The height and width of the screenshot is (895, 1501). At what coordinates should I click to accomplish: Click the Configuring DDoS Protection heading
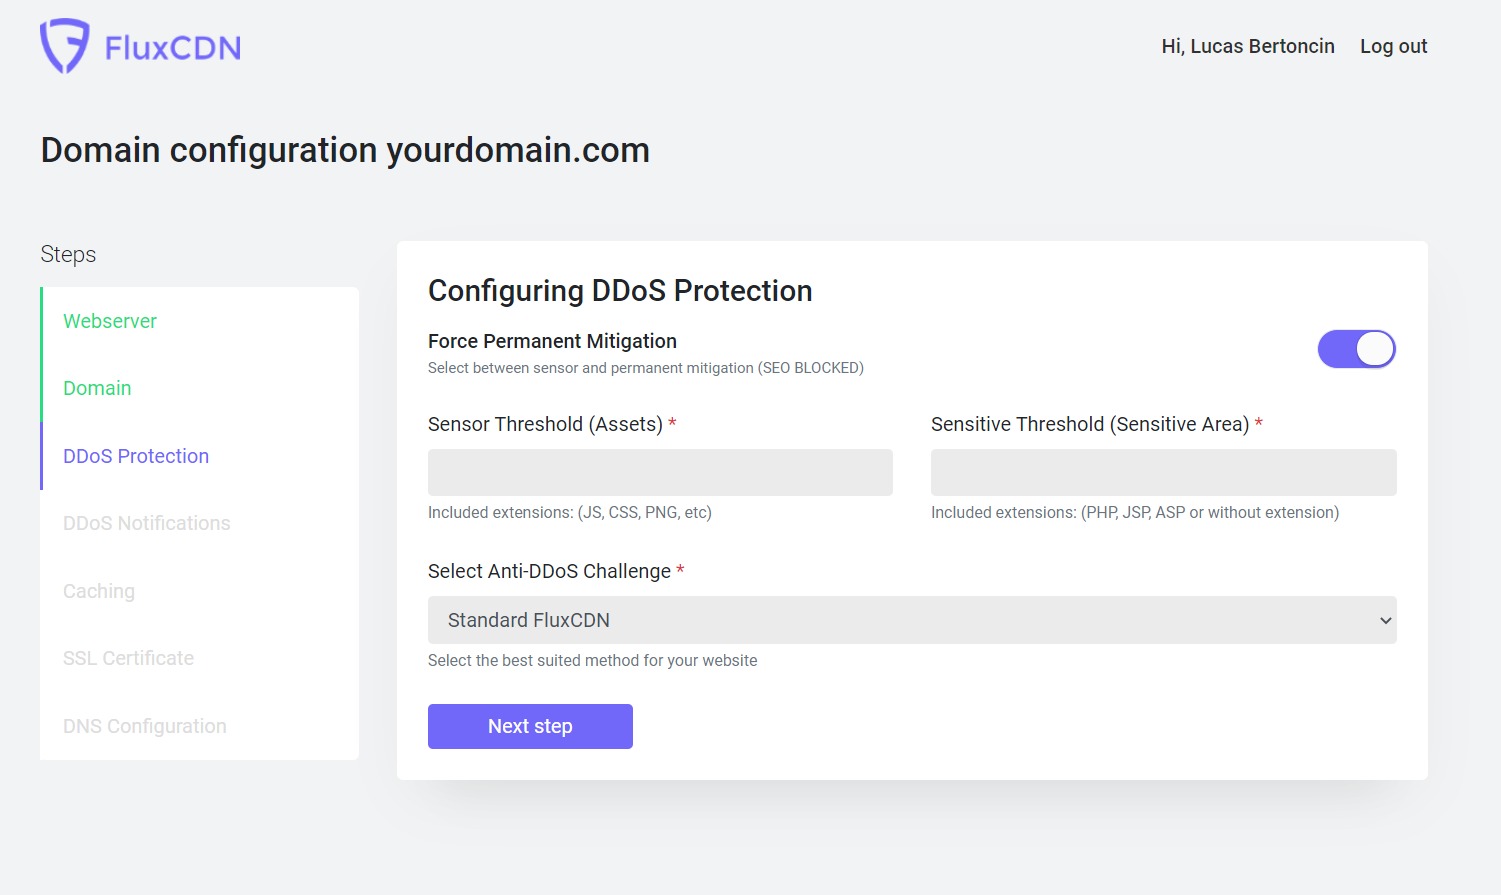[620, 291]
